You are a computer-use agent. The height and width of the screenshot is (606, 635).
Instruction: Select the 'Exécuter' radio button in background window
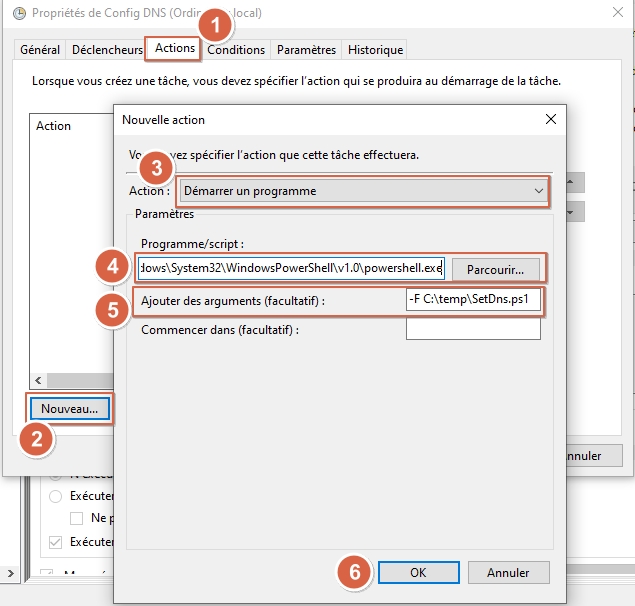point(55,496)
